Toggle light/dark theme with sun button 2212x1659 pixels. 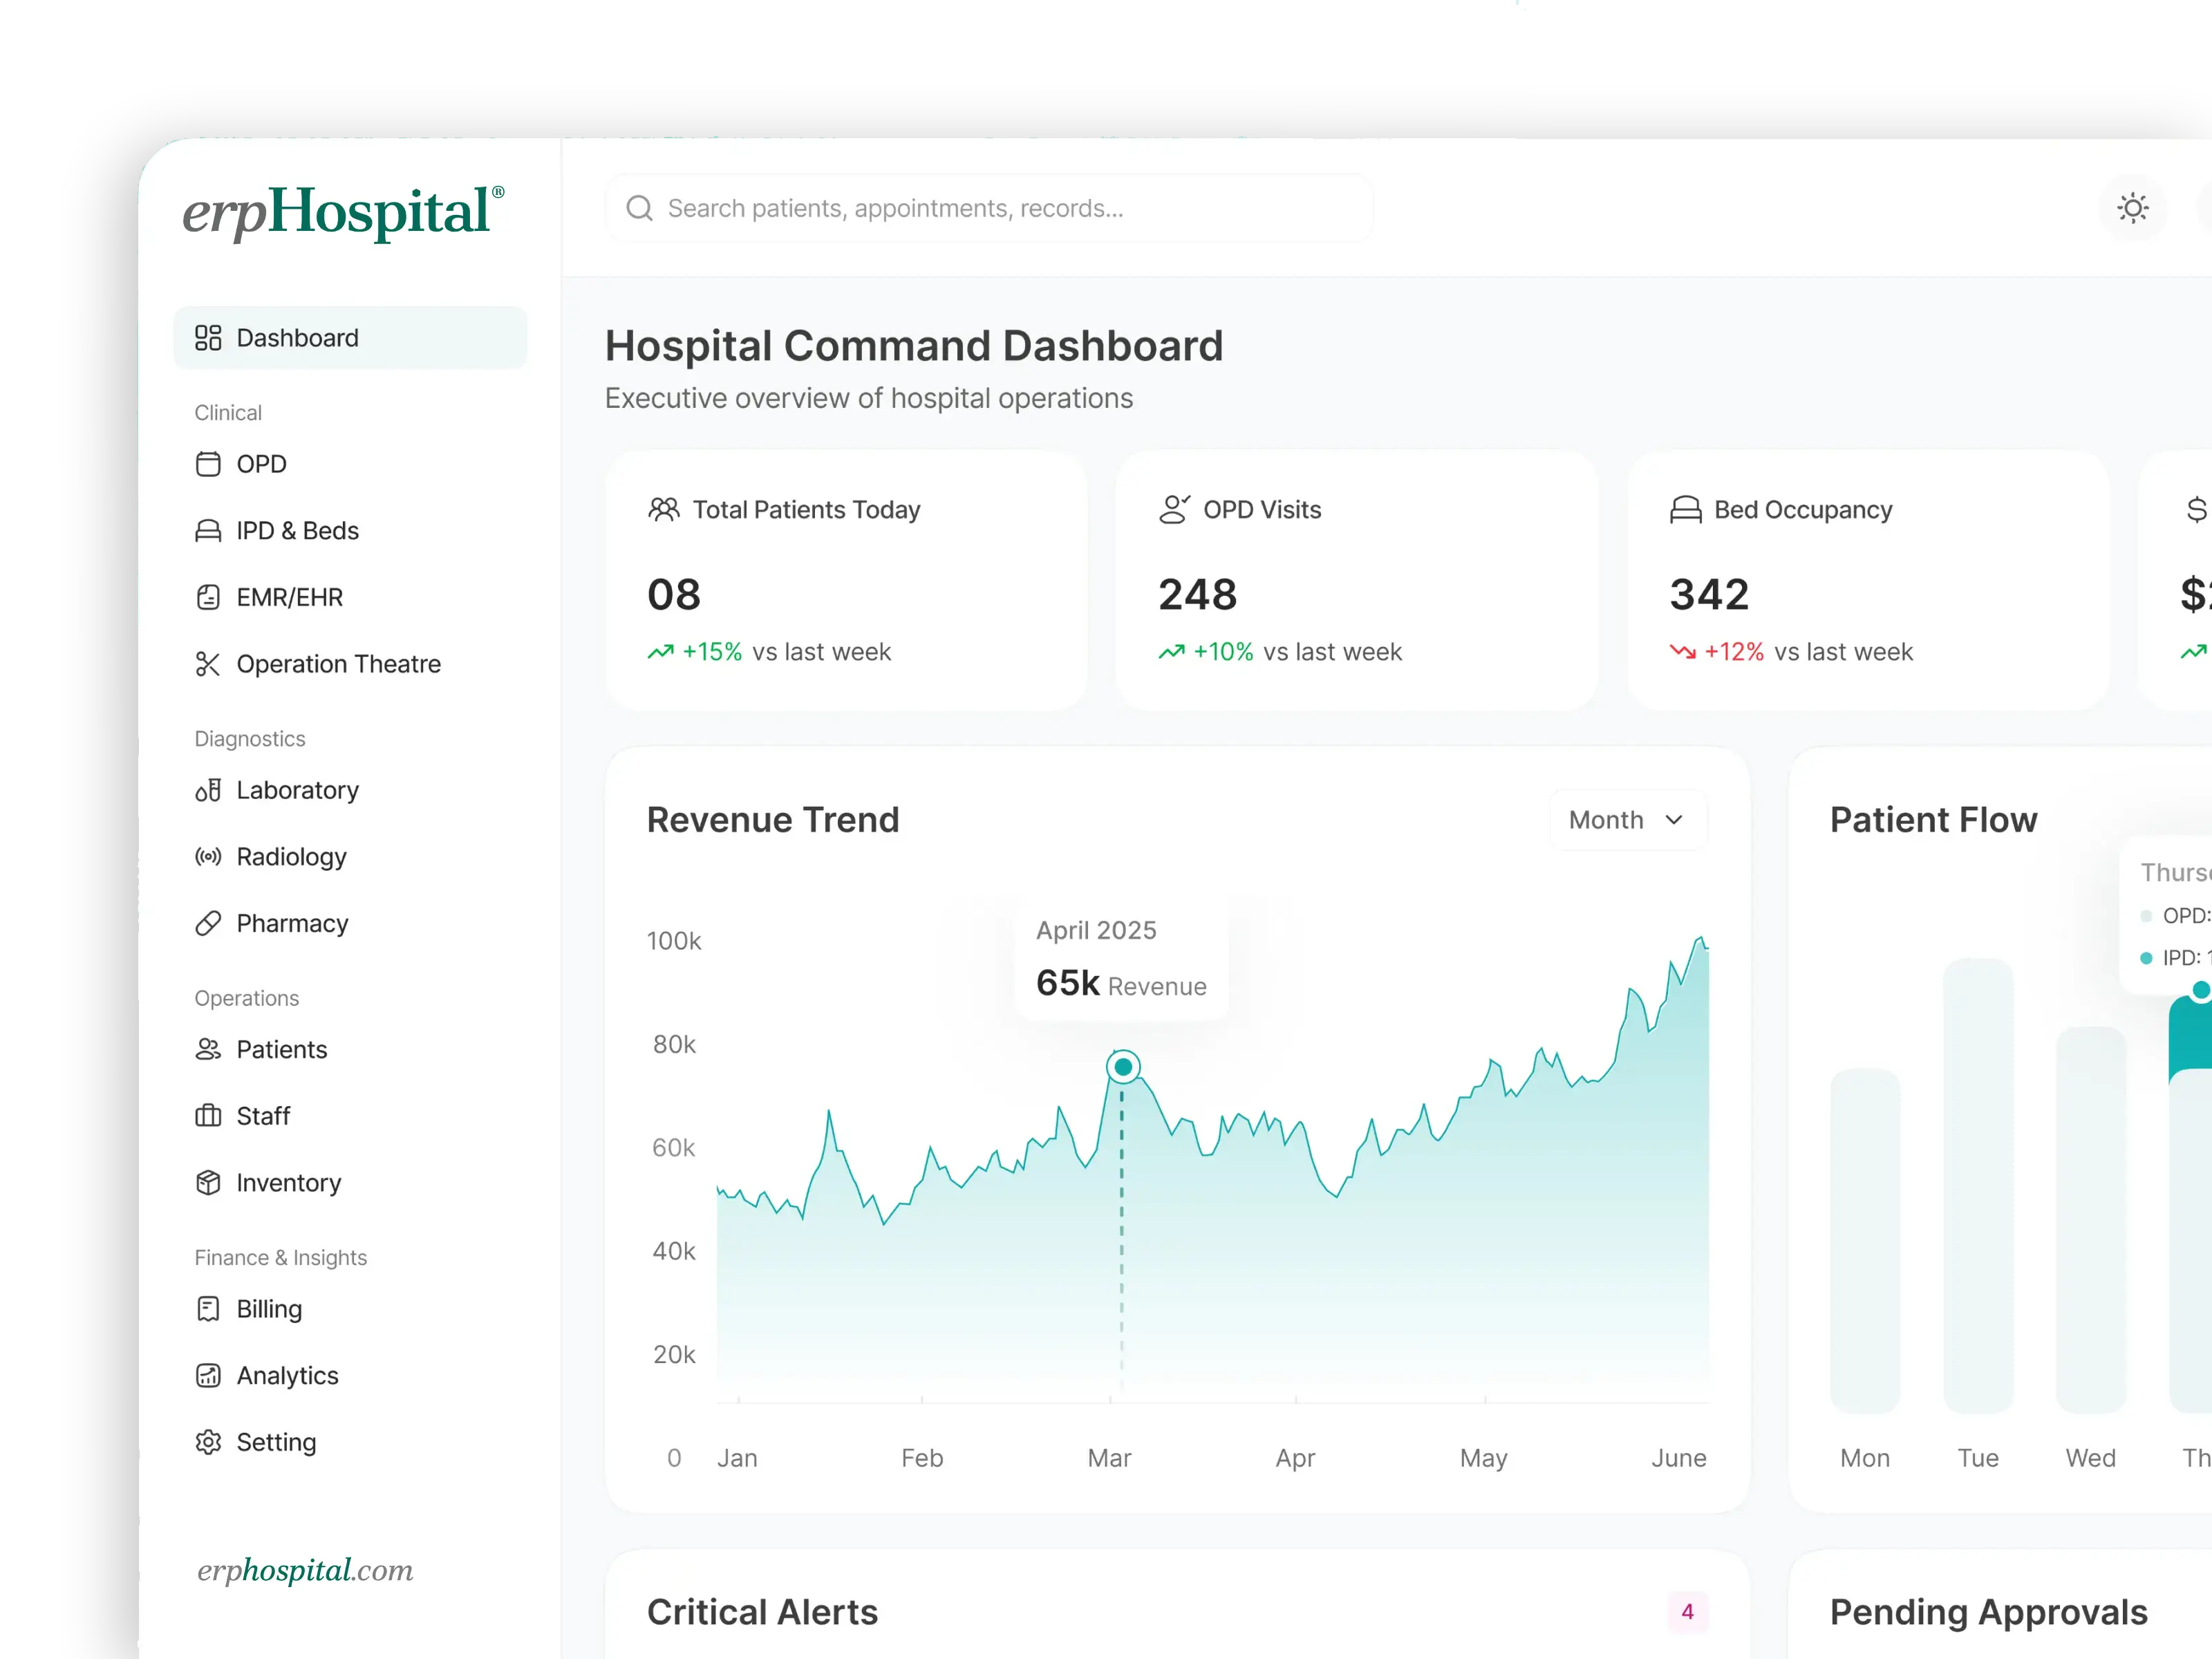tap(2133, 208)
